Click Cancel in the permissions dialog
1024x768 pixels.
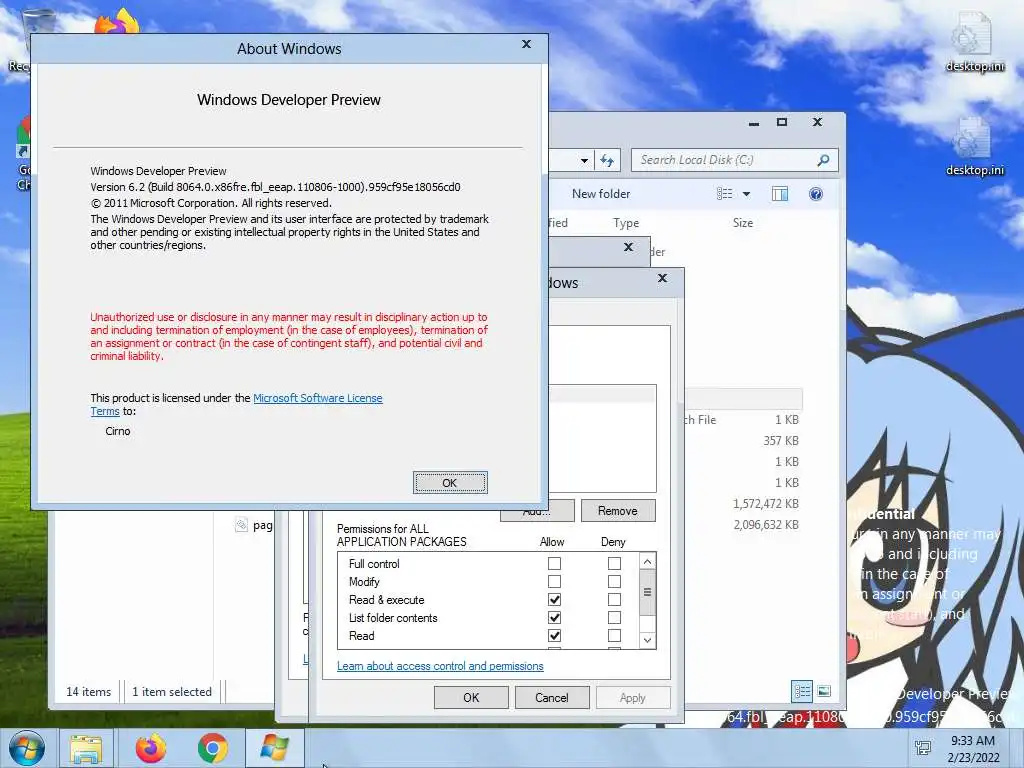click(552, 697)
